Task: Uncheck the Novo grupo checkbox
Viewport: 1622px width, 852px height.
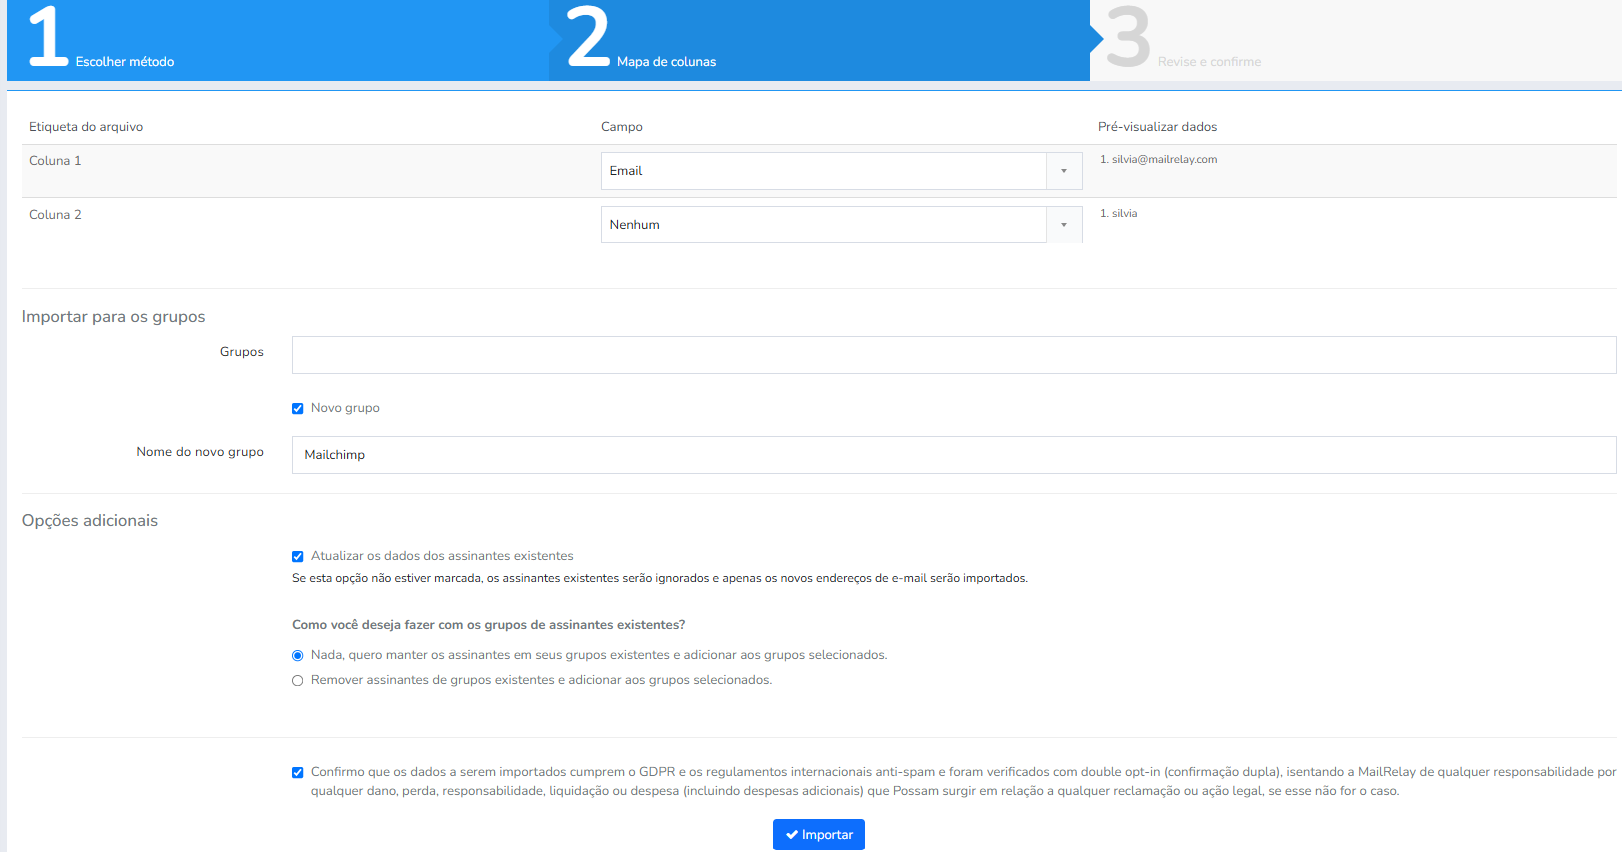Action: click(298, 408)
